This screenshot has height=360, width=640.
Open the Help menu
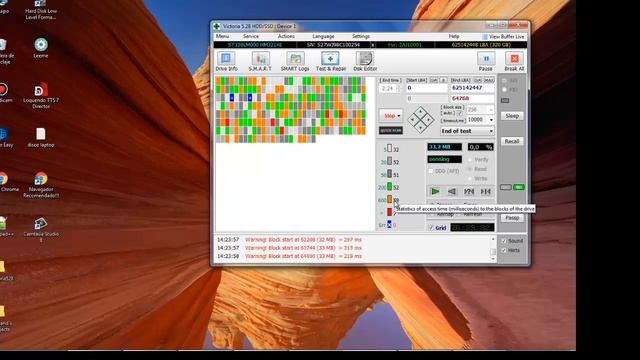(454, 36)
